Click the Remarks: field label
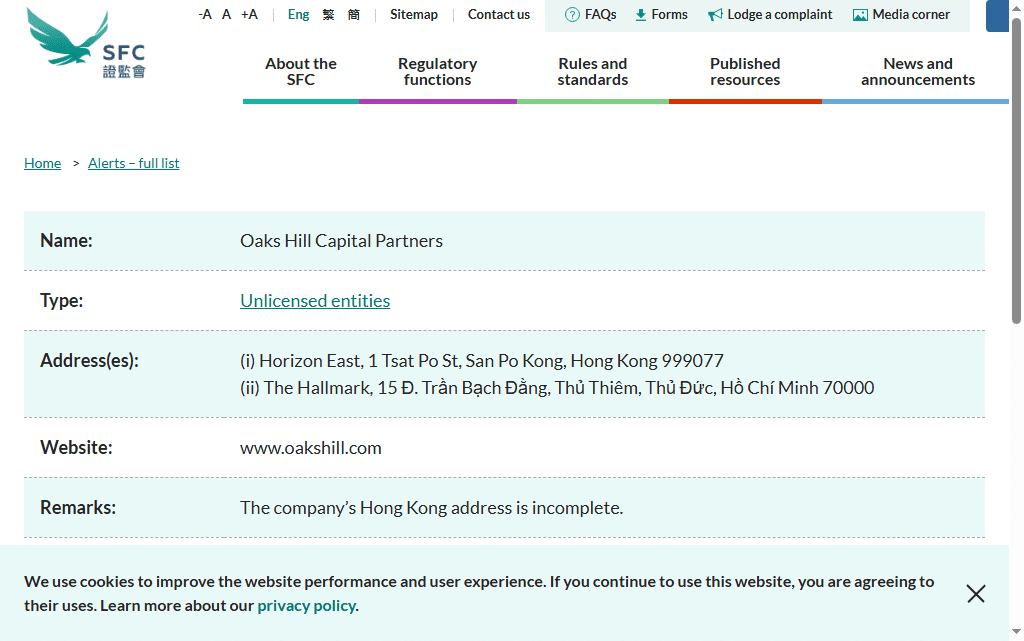The height and width of the screenshot is (641, 1024). click(x=78, y=508)
